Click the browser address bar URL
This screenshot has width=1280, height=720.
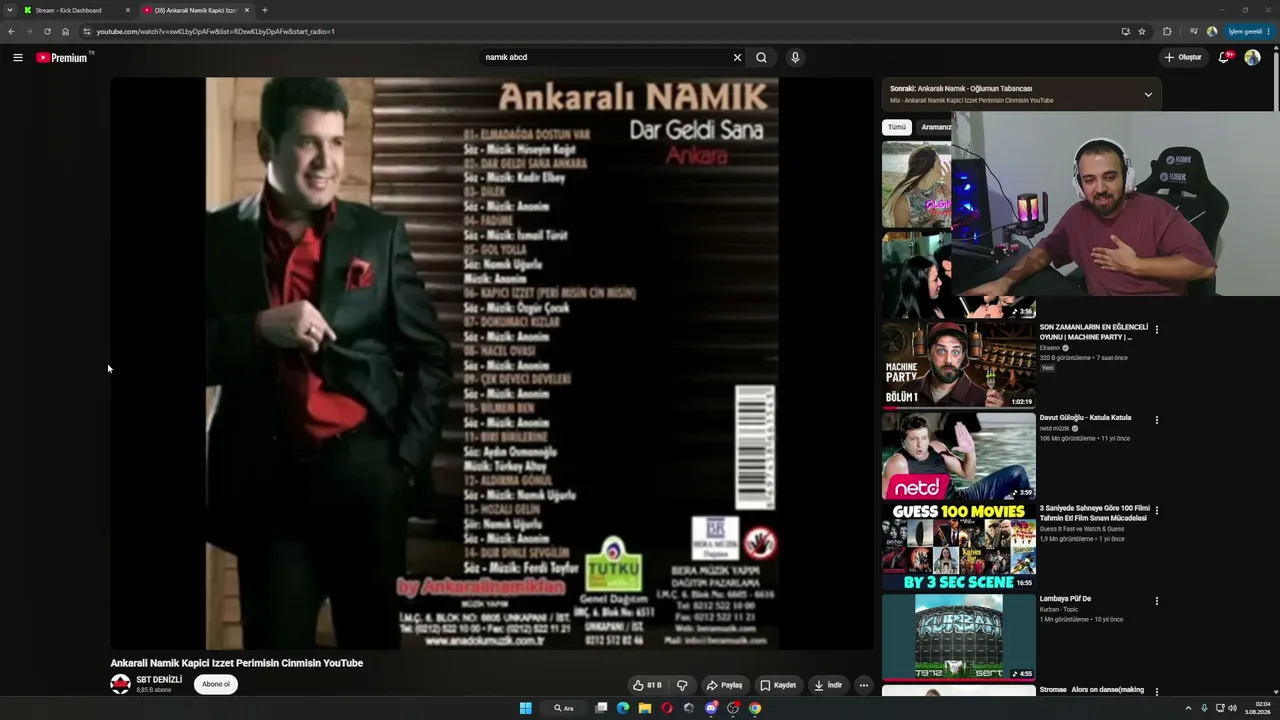point(215,31)
